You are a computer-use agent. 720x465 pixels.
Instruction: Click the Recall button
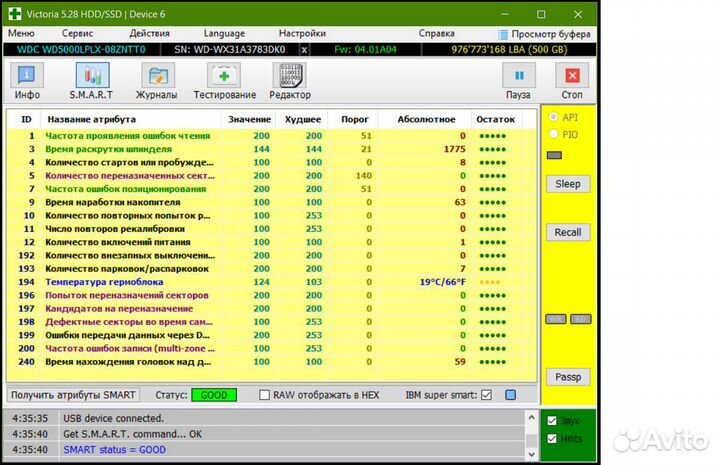[x=568, y=232]
